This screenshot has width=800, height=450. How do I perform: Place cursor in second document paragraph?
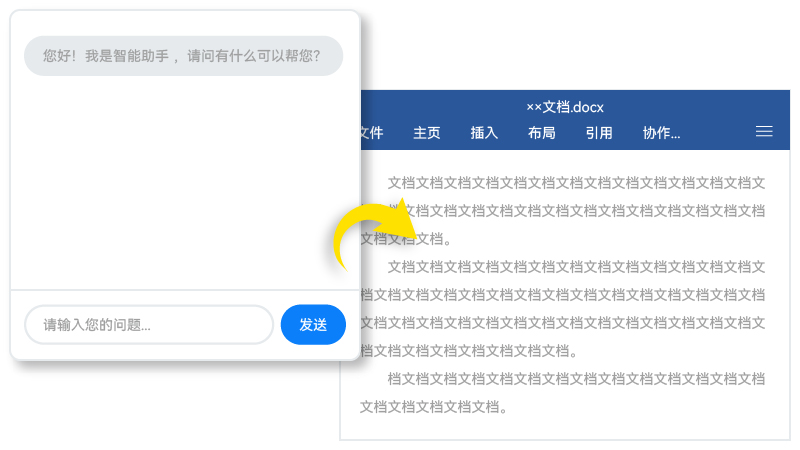pyautogui.click(x=563, y=309)
